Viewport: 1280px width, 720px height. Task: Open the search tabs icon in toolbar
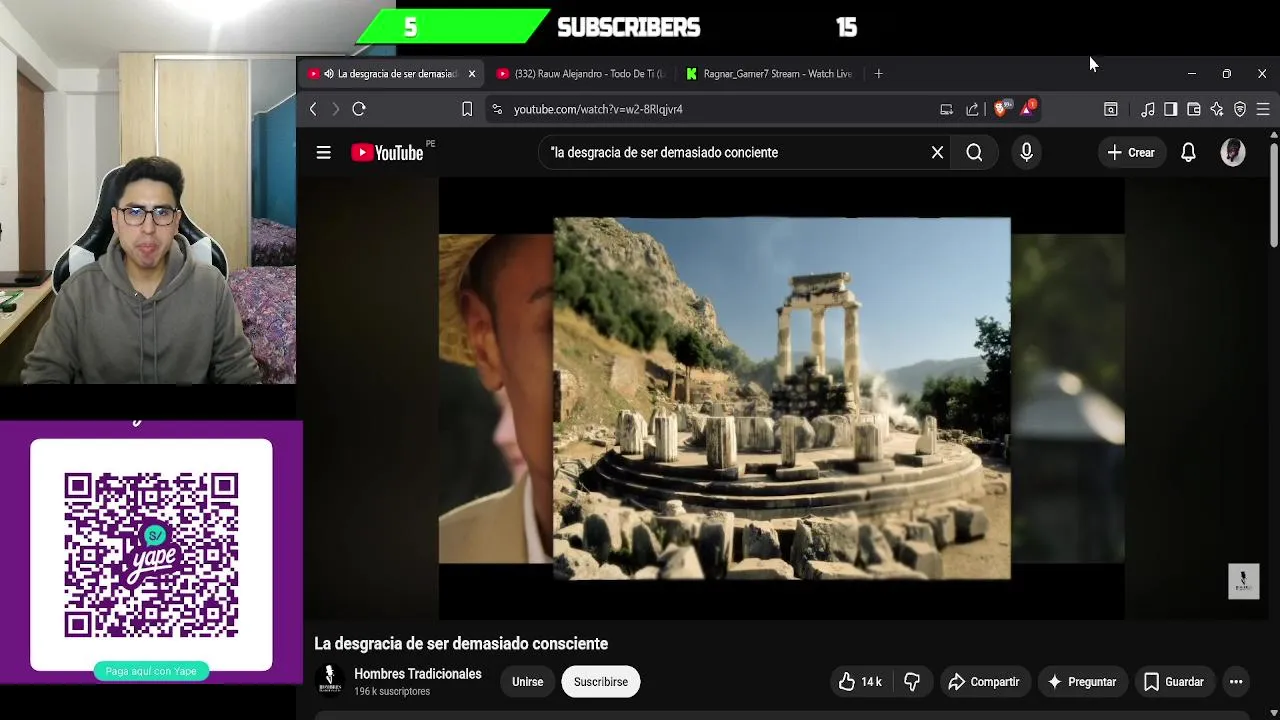(x=1111, y=109)
